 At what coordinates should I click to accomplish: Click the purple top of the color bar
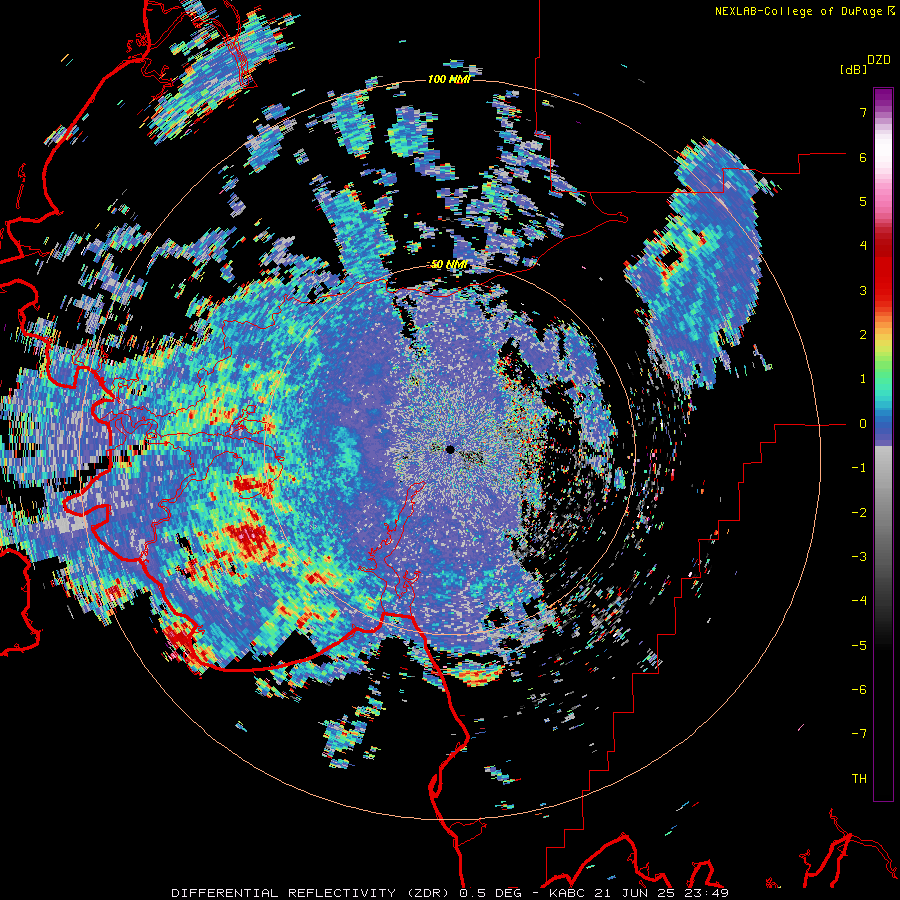[883, 99]
